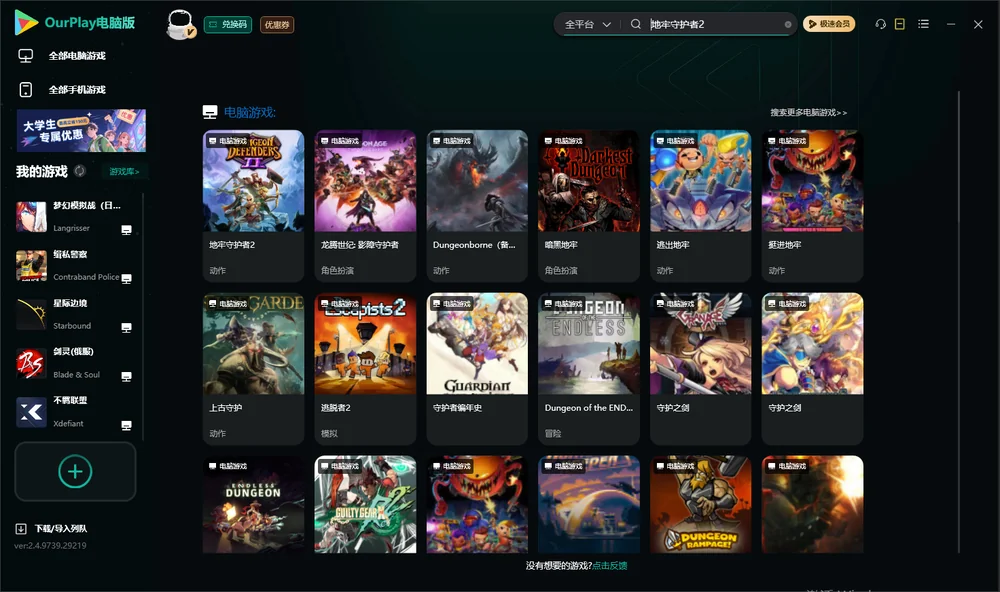Viewport: 1000px width, 592px height.
Task: Click the 电脑游戏 tag on 逃脱者2 card
Action: tap(339, 303)
